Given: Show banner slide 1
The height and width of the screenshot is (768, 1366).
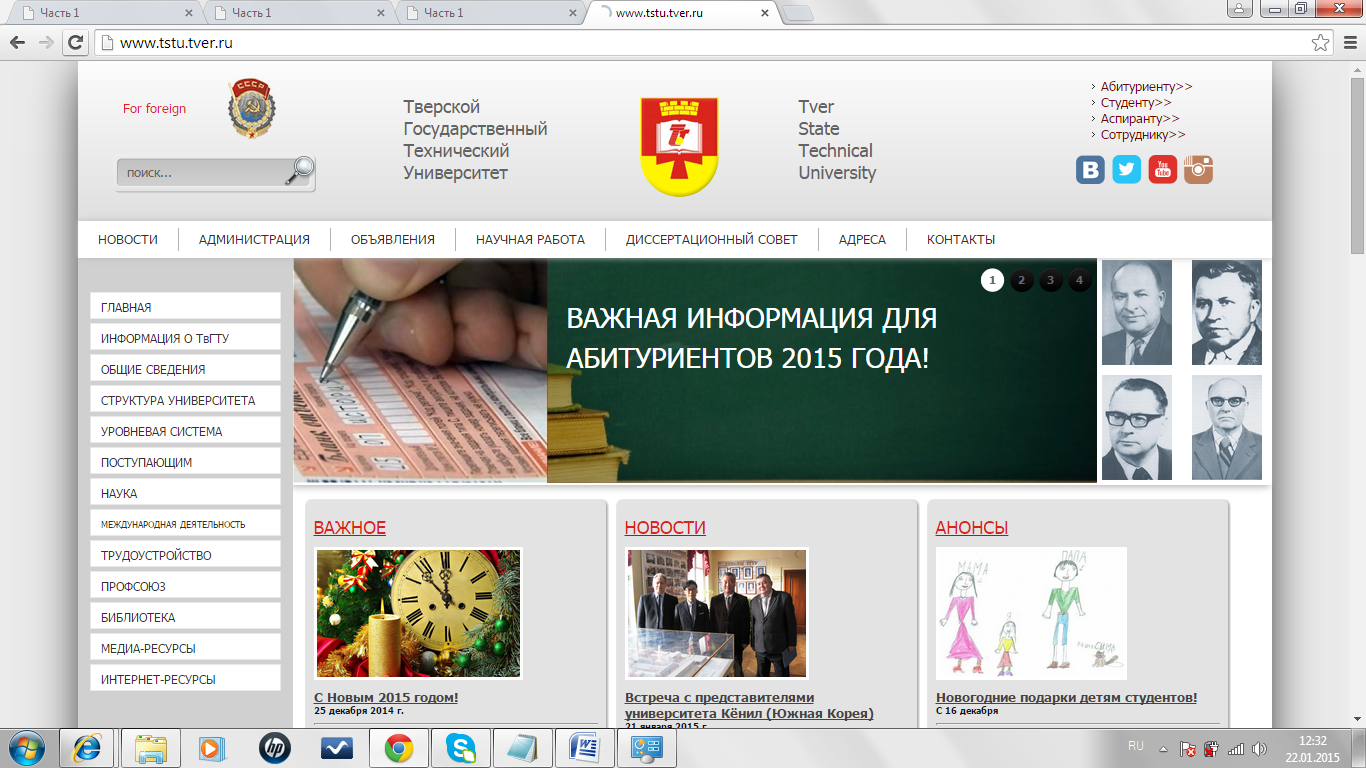Looking at the screenshot, I should [992, 280].
